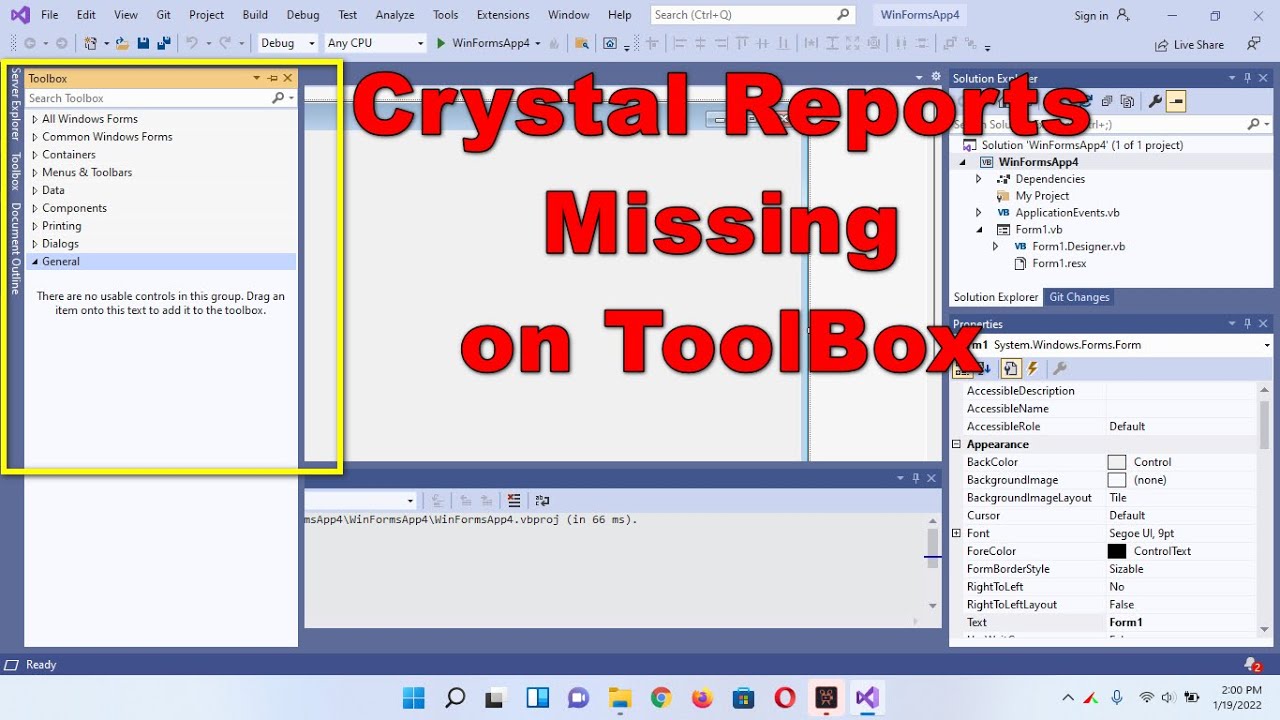The image size is (1280, 720).
Task: Expand Menus & Toolbars toolbox group
Action: point(35,173)
